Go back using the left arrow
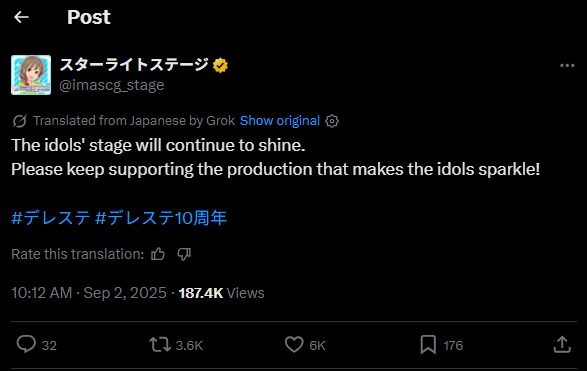587x371 pixels. (x=21, y=17)
